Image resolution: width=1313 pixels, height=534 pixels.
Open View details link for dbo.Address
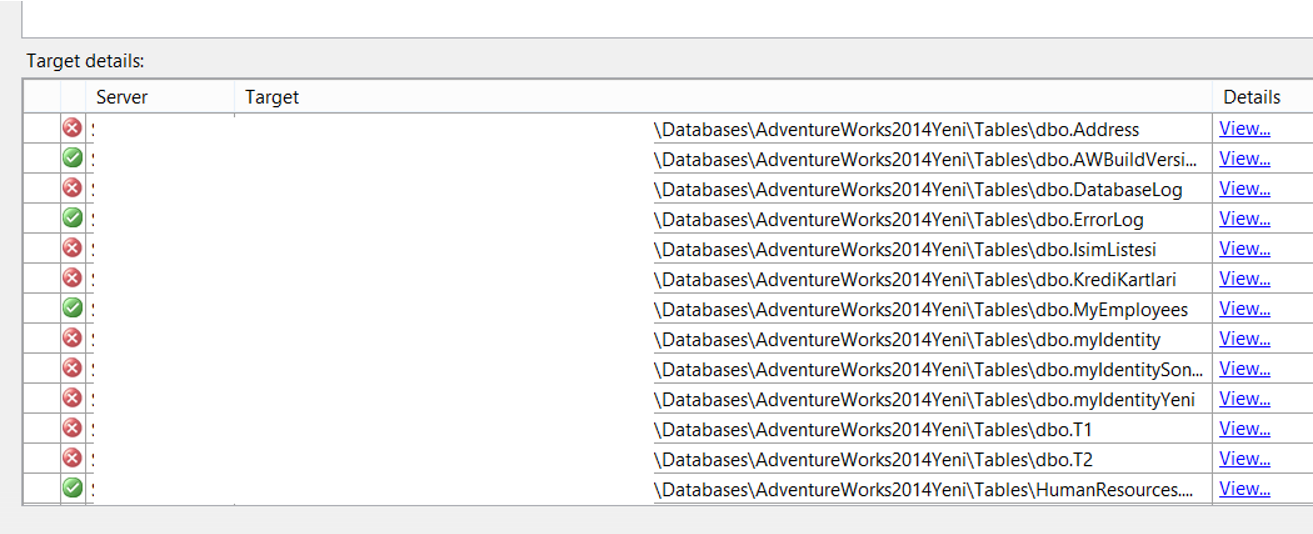pos(1245,129)
